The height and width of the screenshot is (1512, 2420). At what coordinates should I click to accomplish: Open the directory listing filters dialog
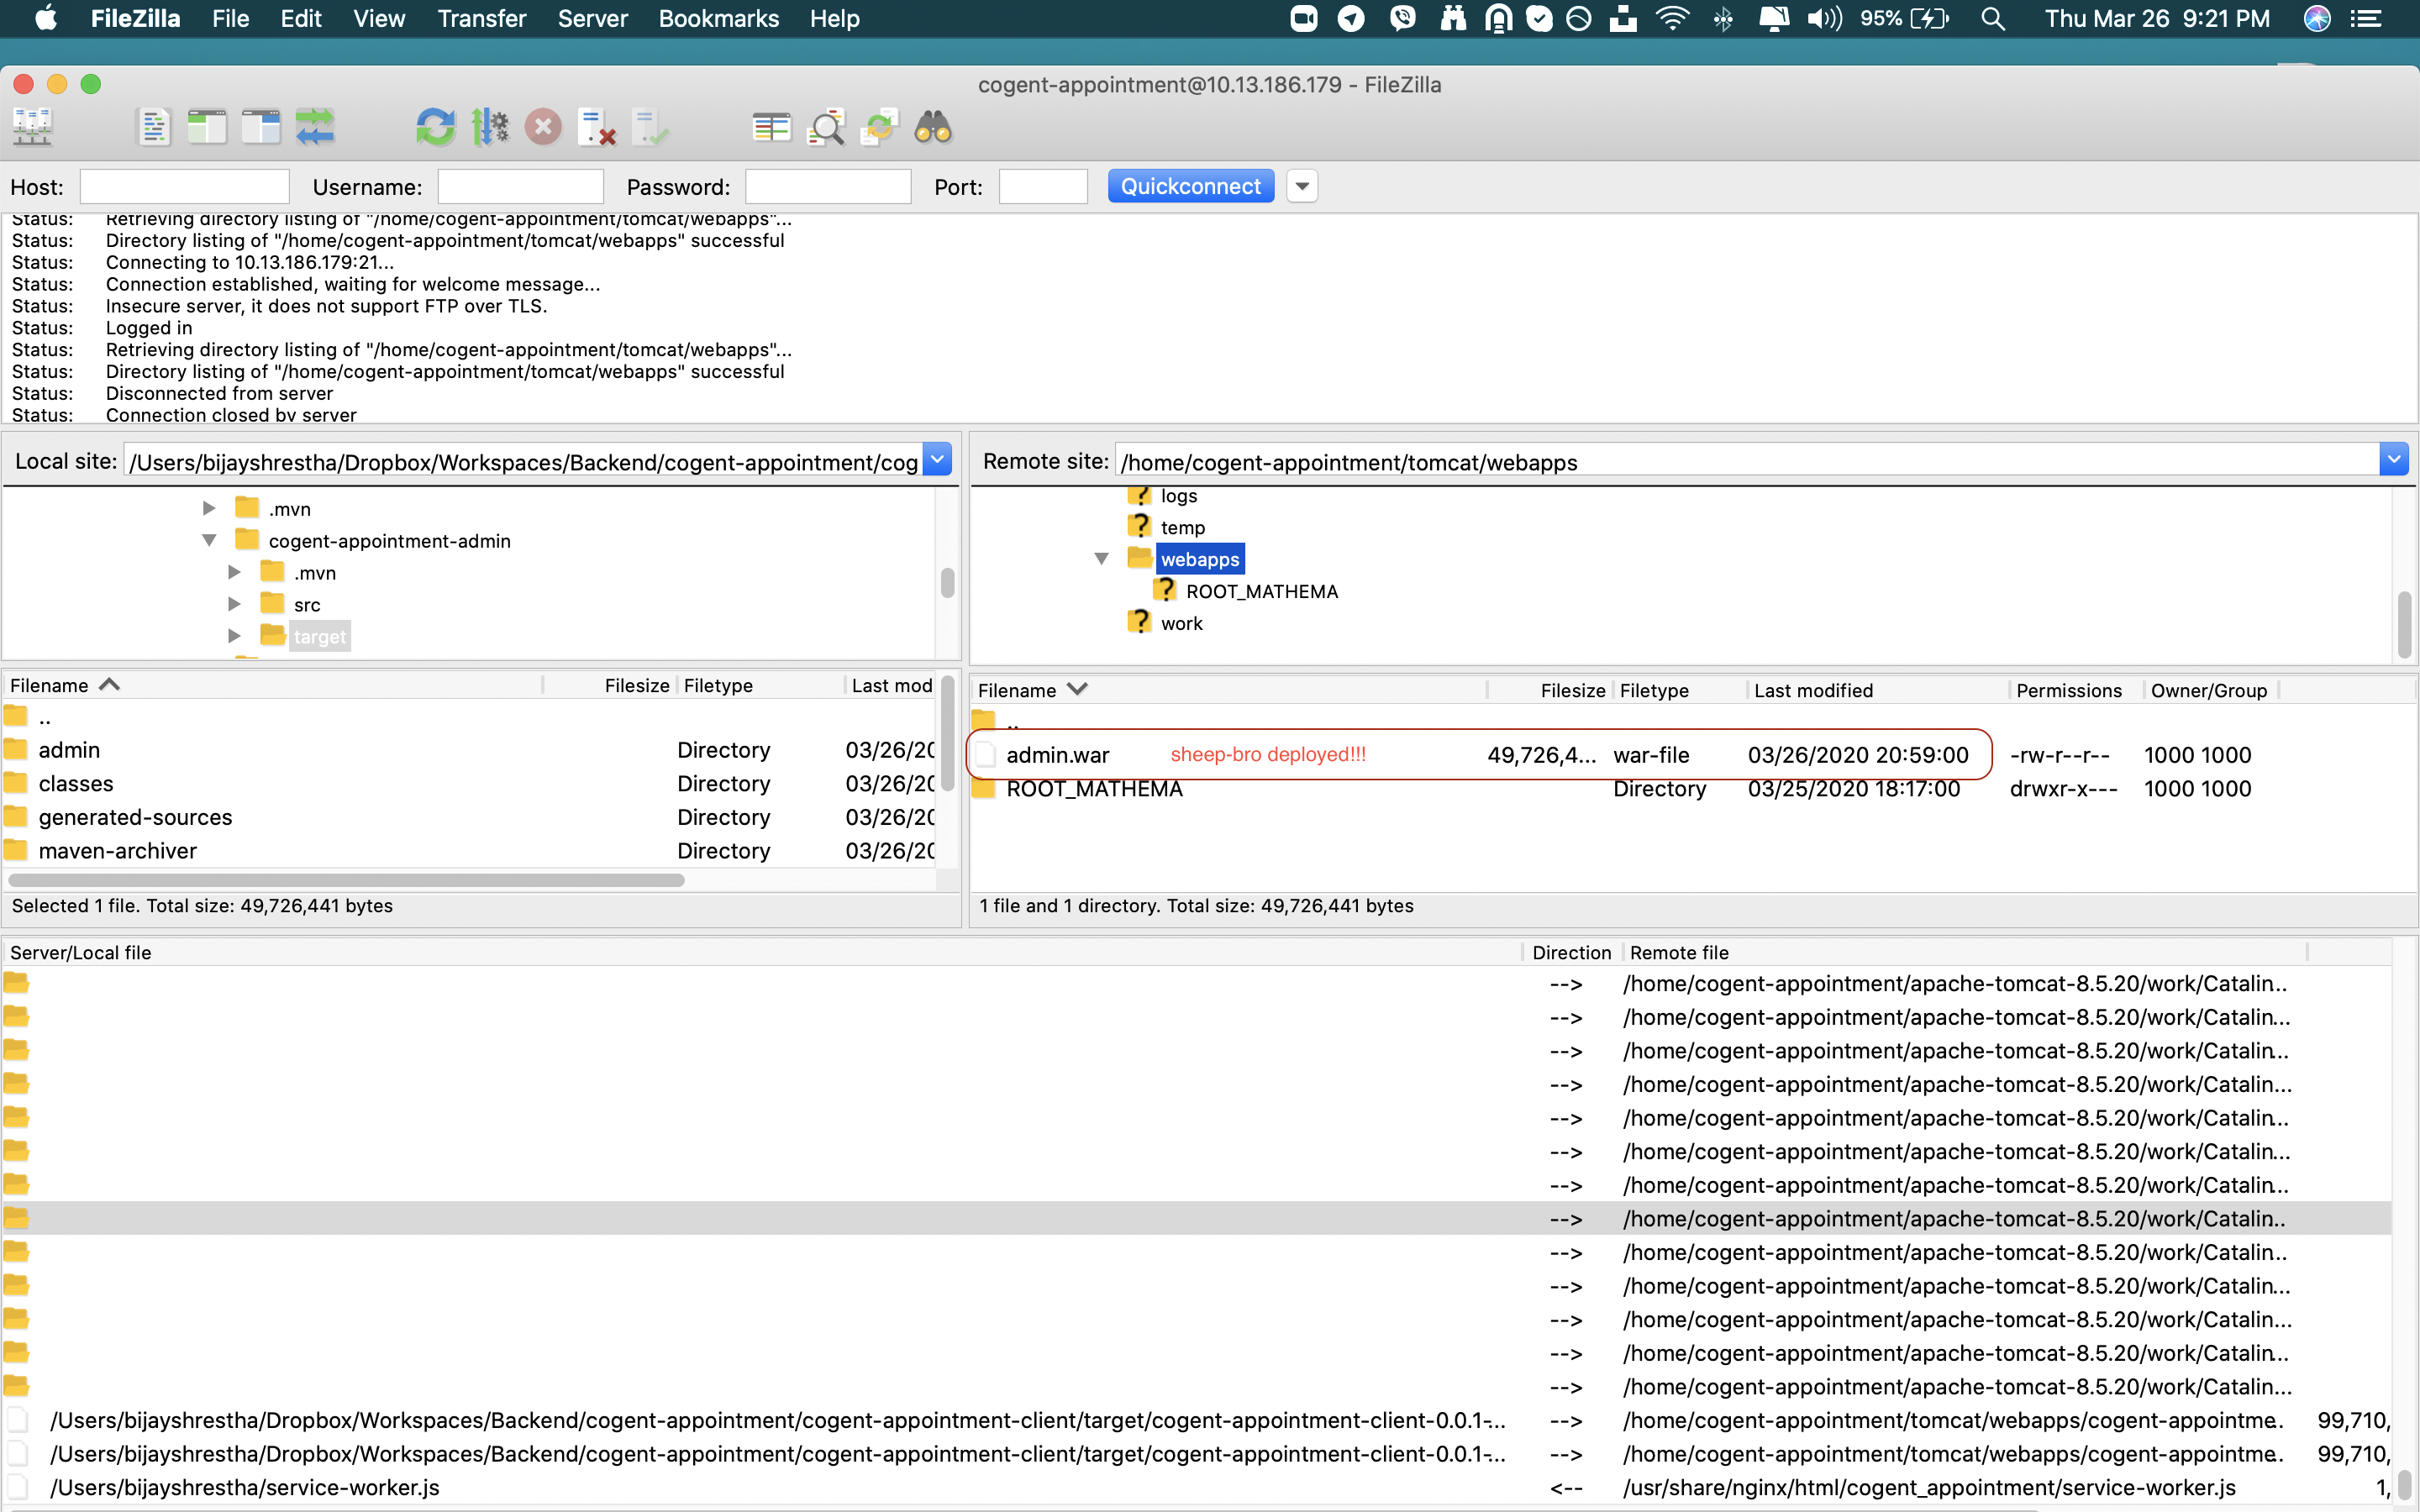(771, 127)
